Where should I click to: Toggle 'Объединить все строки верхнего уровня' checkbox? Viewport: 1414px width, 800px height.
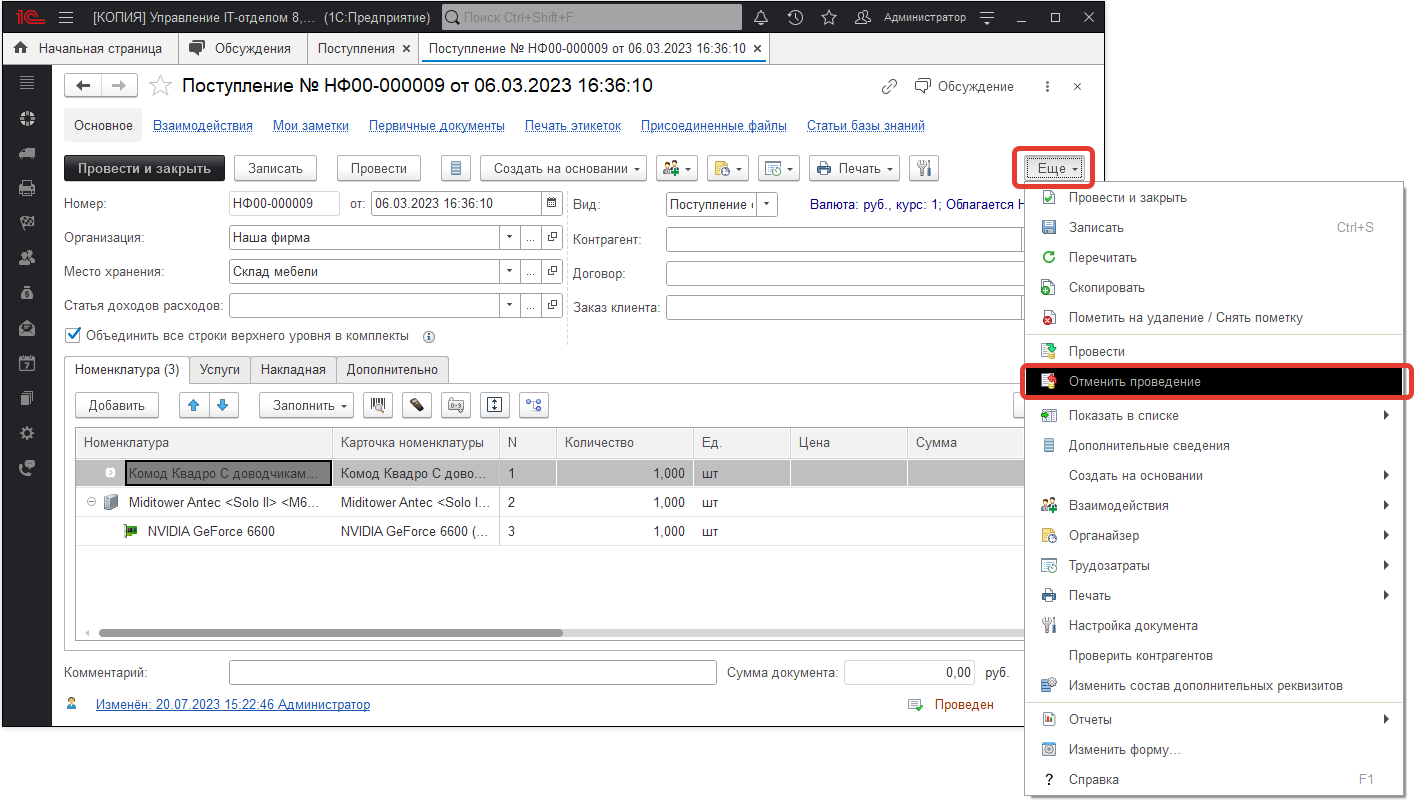tap(72, 335)
